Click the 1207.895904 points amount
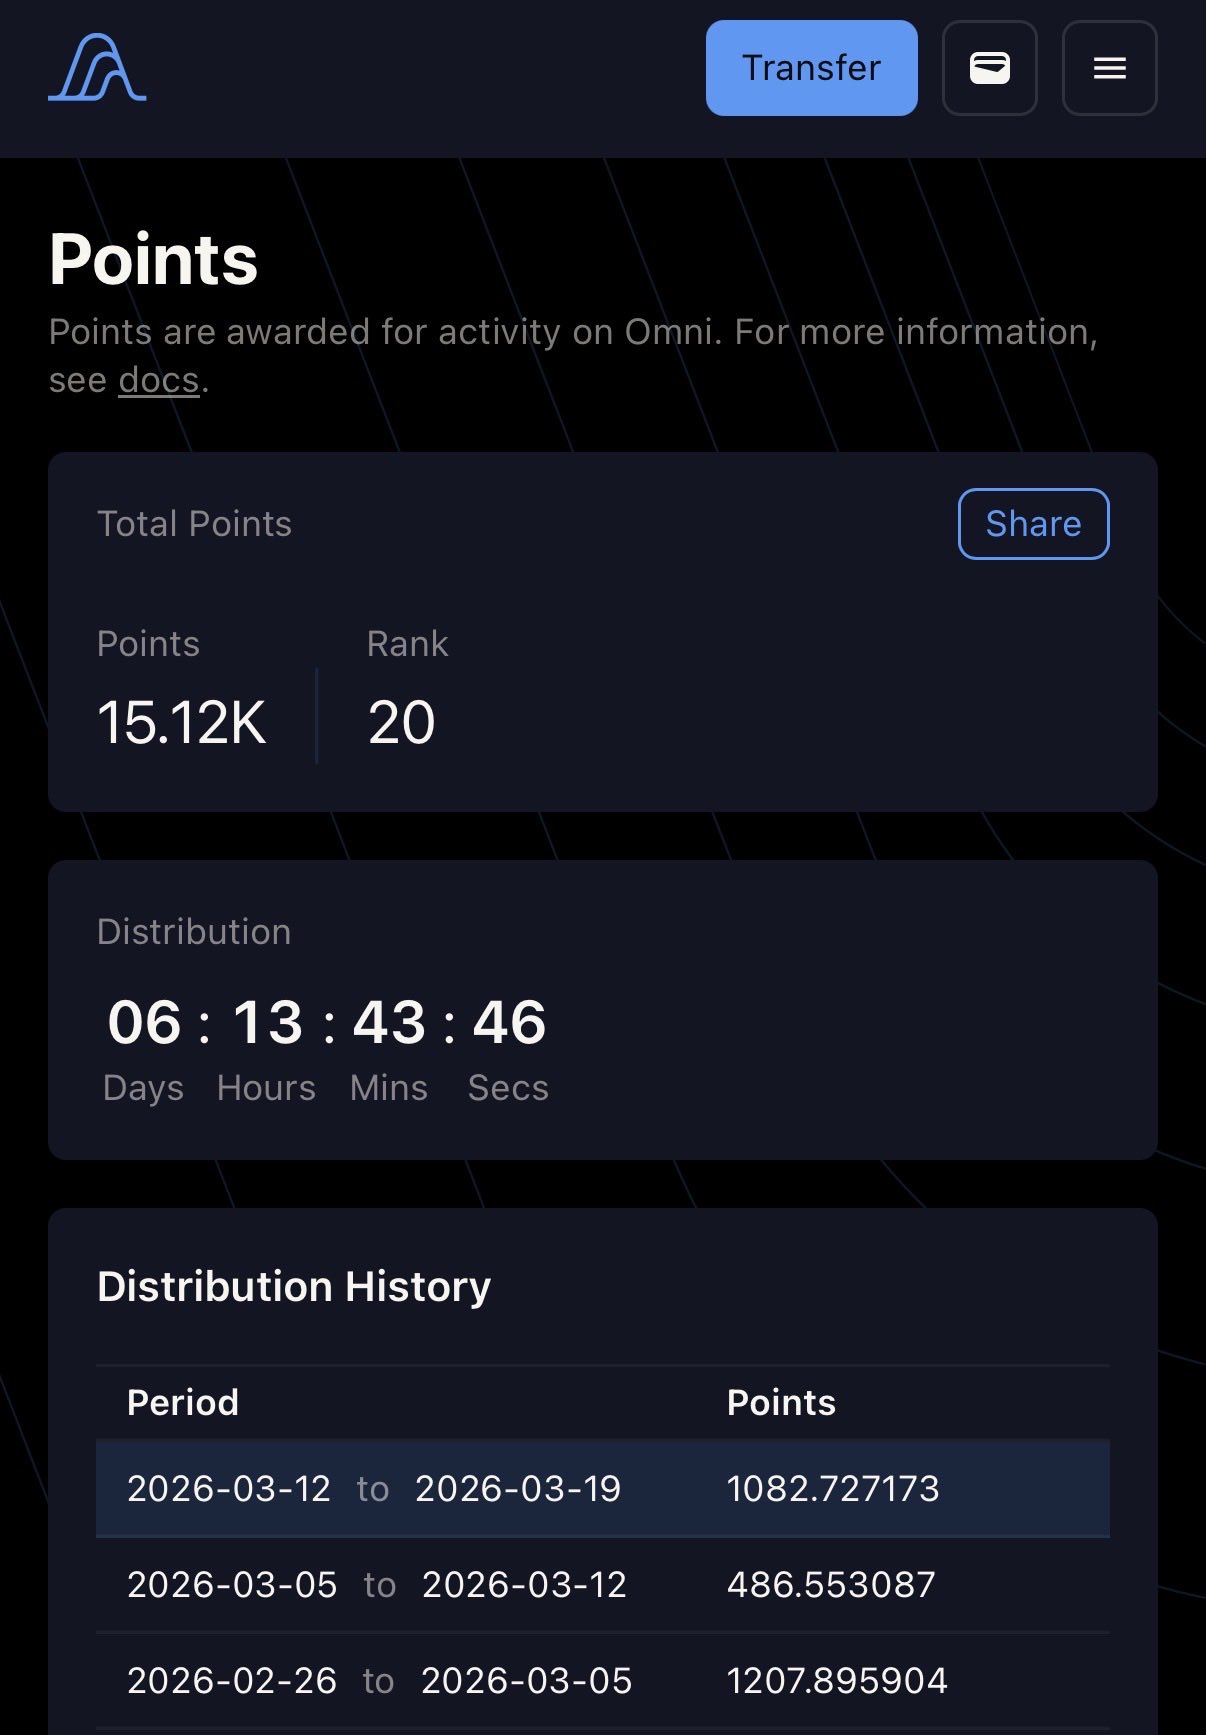Image resolution: width=1206 pixels, height=1735 pixels. (837, 1681)
